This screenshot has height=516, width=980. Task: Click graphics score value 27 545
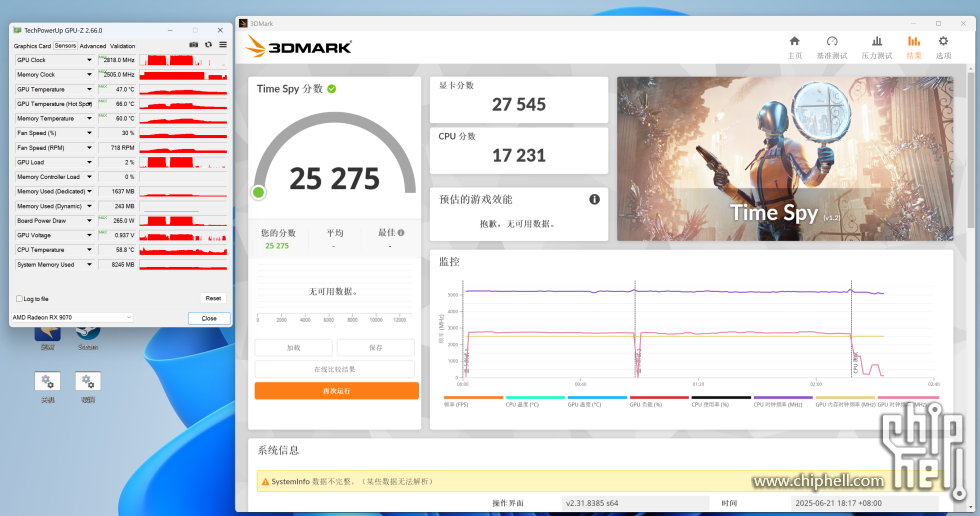(x=519, y=104)
